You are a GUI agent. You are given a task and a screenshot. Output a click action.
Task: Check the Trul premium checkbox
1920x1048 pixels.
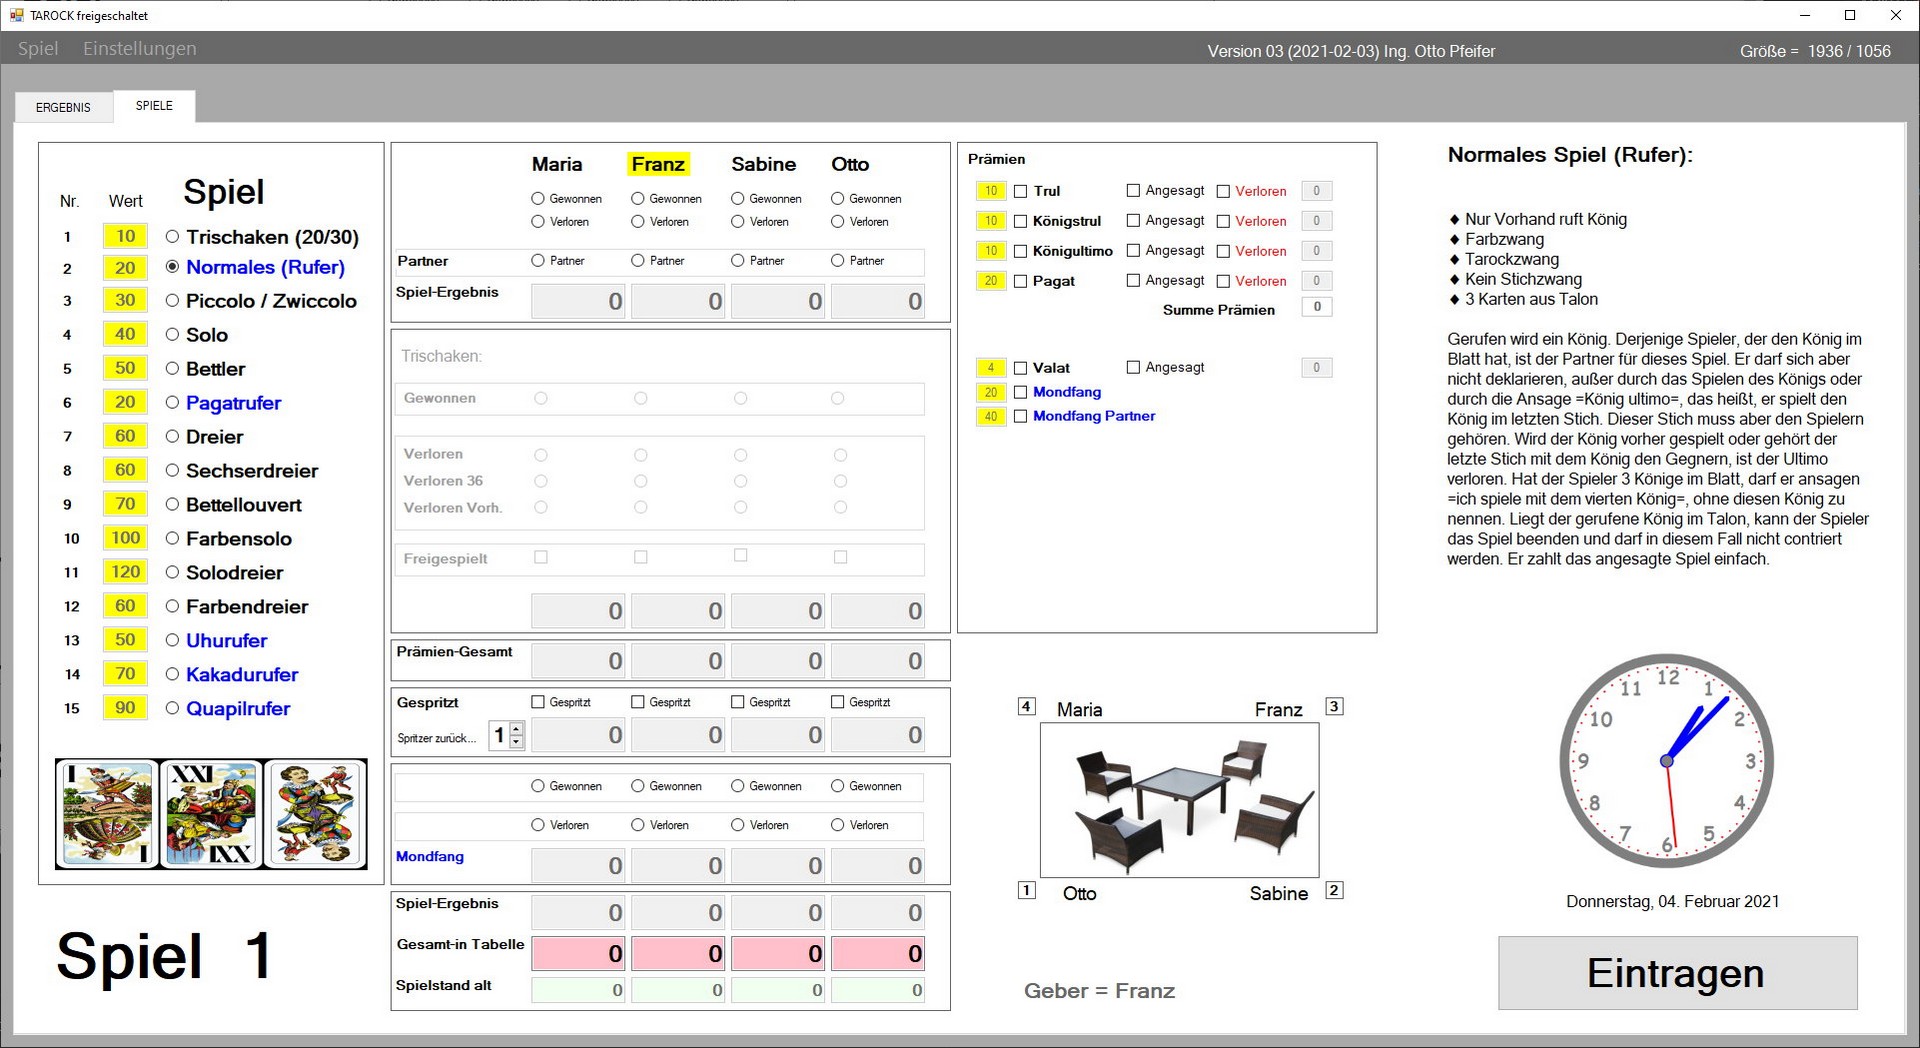point(1021,191)
